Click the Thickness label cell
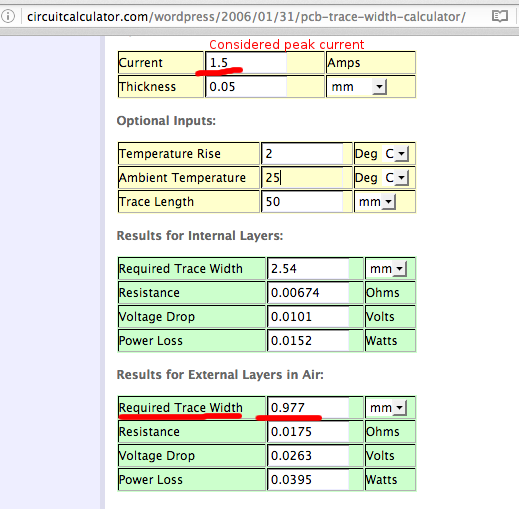 click(x=161, y=87)
